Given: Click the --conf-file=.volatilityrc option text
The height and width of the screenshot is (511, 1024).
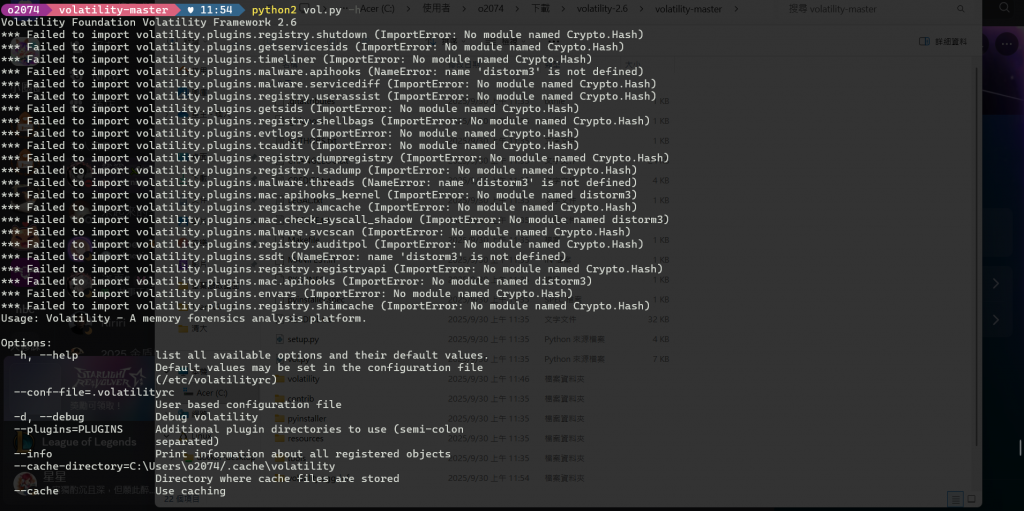Looking at the screenshot, I should click(94, 393).
